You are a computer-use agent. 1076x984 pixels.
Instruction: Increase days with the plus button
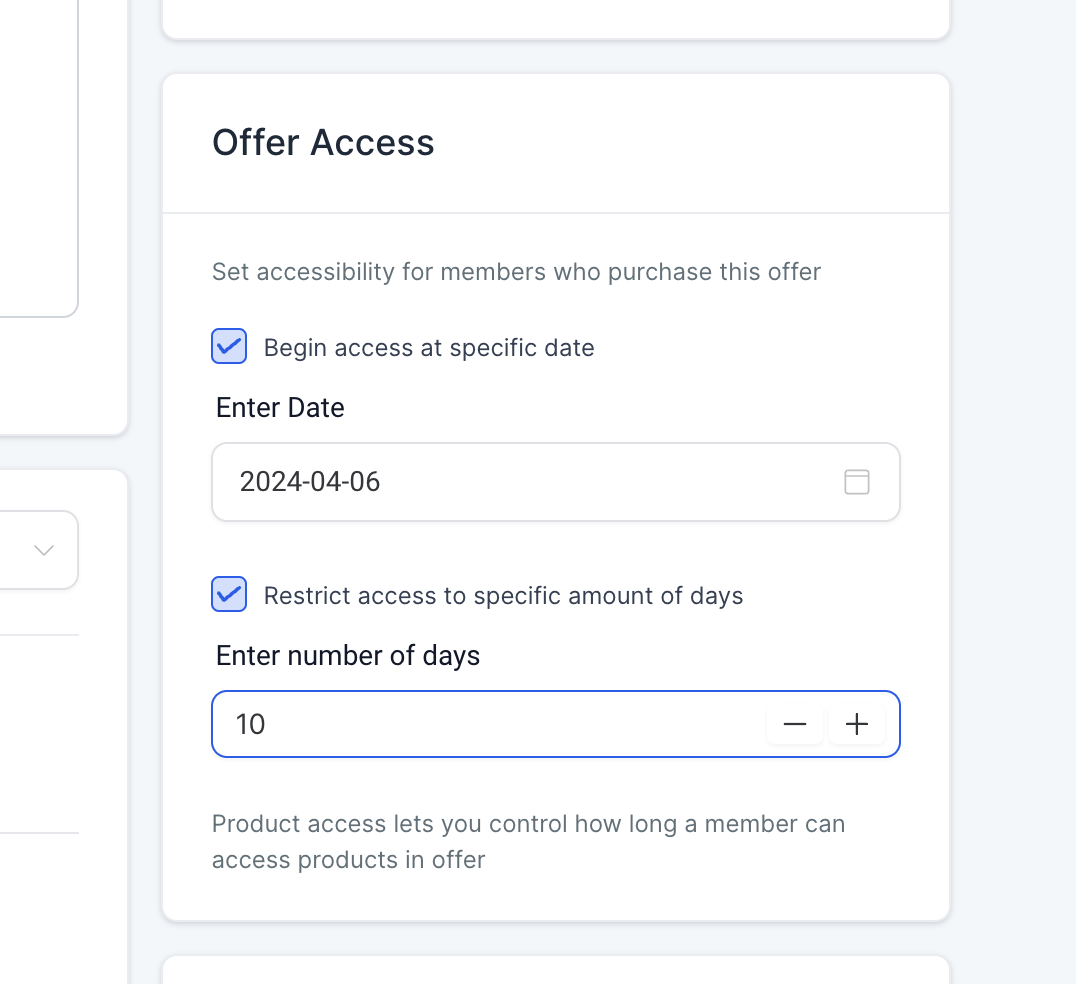[857, 725]
